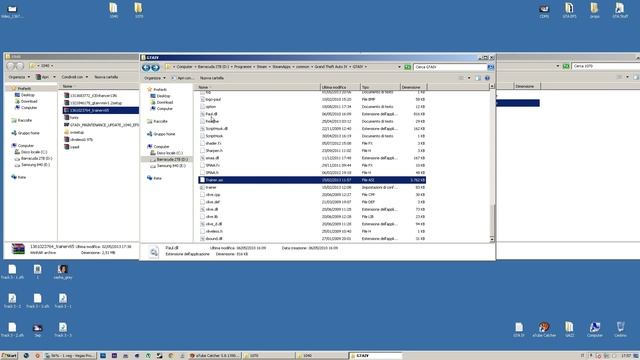The image size is (640, 360).
Task: Toggle the preview pane icon in GTAIV window
Action: pyautogui.click(x=478, y=78)
